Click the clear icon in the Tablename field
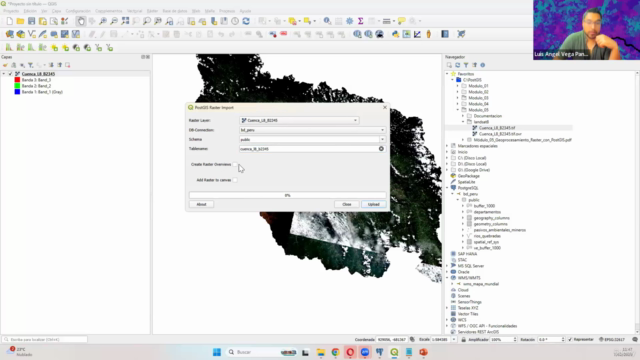Screen dimensions: 640x360 coord(381,149)
